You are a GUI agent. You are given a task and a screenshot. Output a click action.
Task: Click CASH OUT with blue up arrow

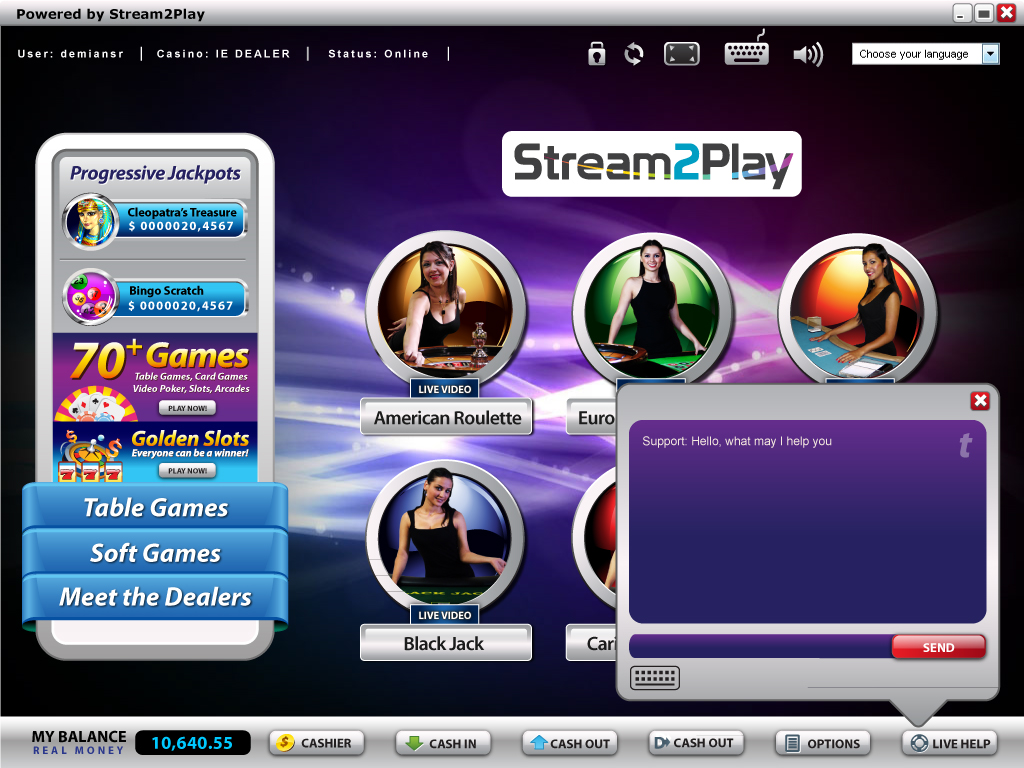(569, 743)
